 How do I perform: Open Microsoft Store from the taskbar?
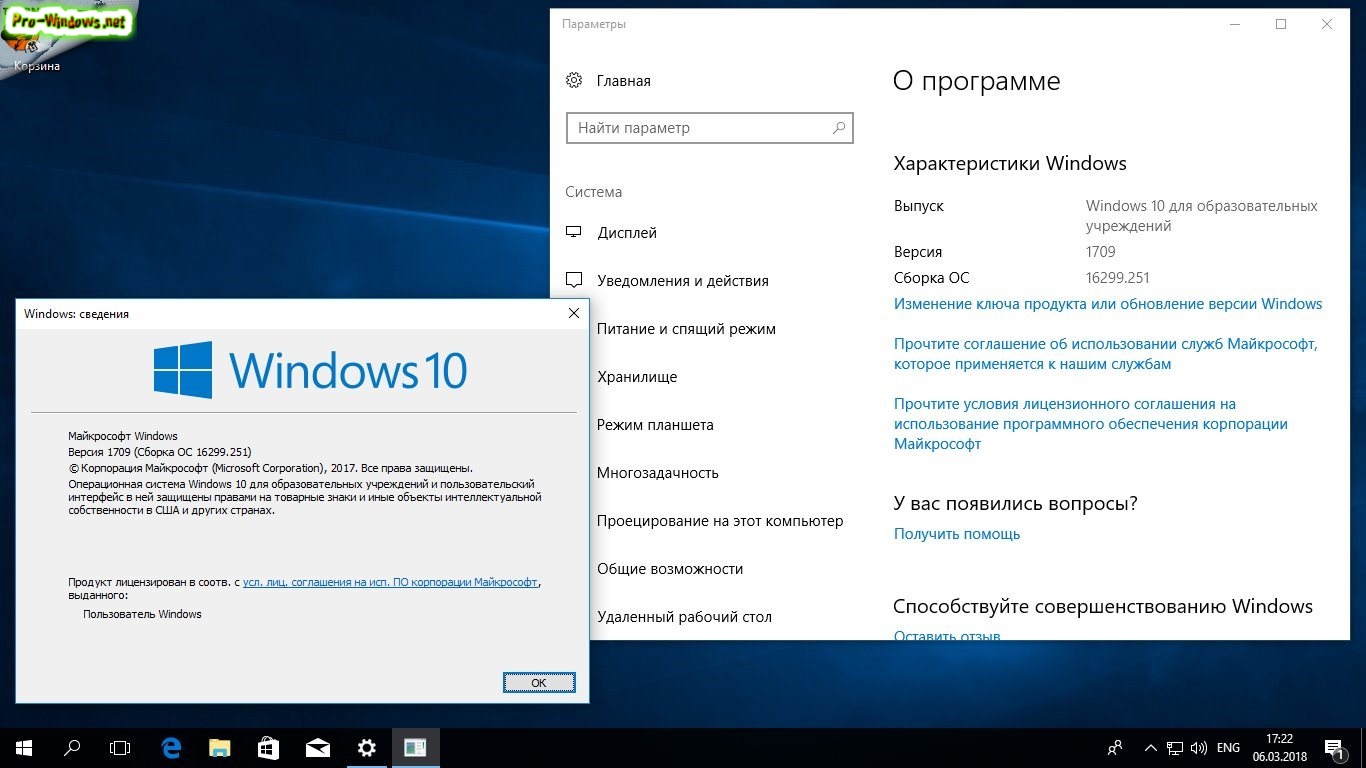click(x=268, y=747)
